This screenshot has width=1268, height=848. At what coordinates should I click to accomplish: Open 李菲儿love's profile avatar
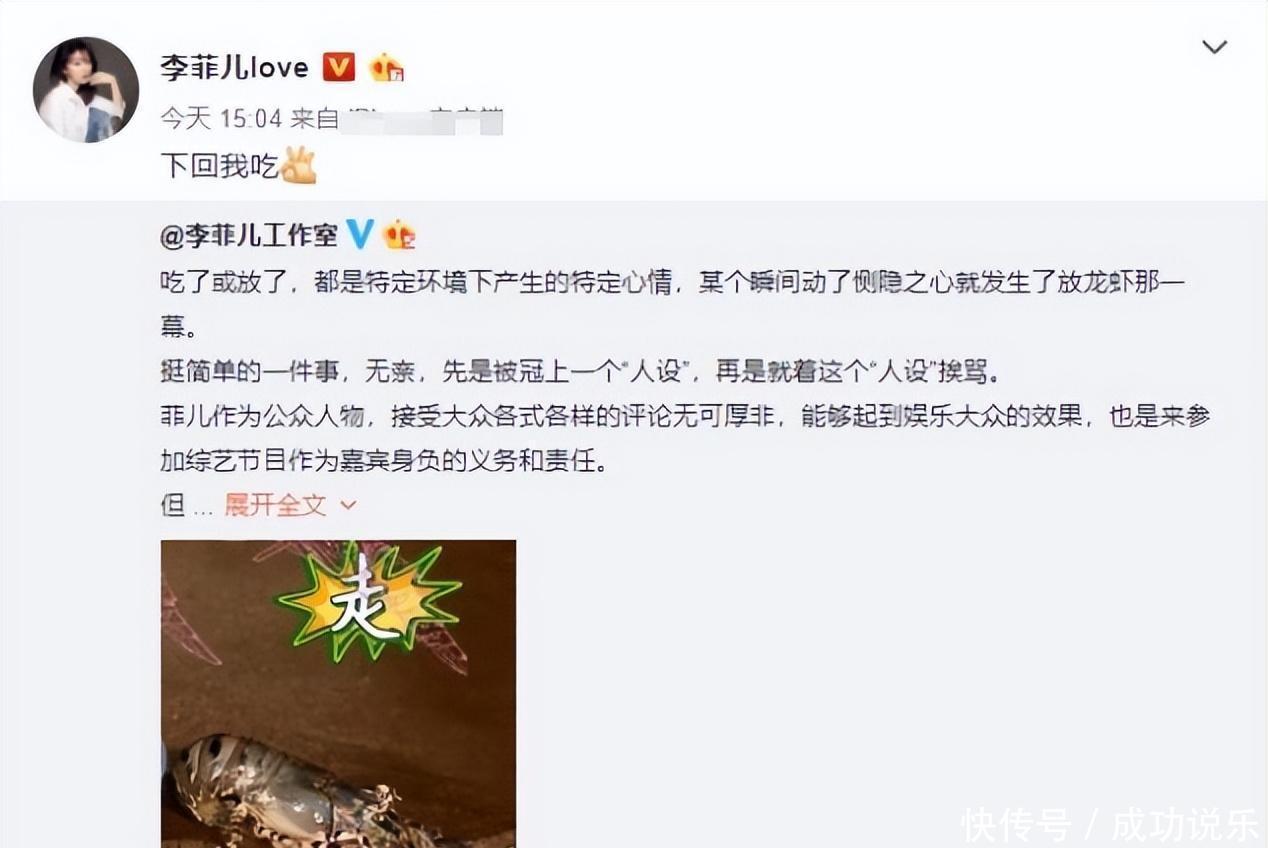coord(86,90)
